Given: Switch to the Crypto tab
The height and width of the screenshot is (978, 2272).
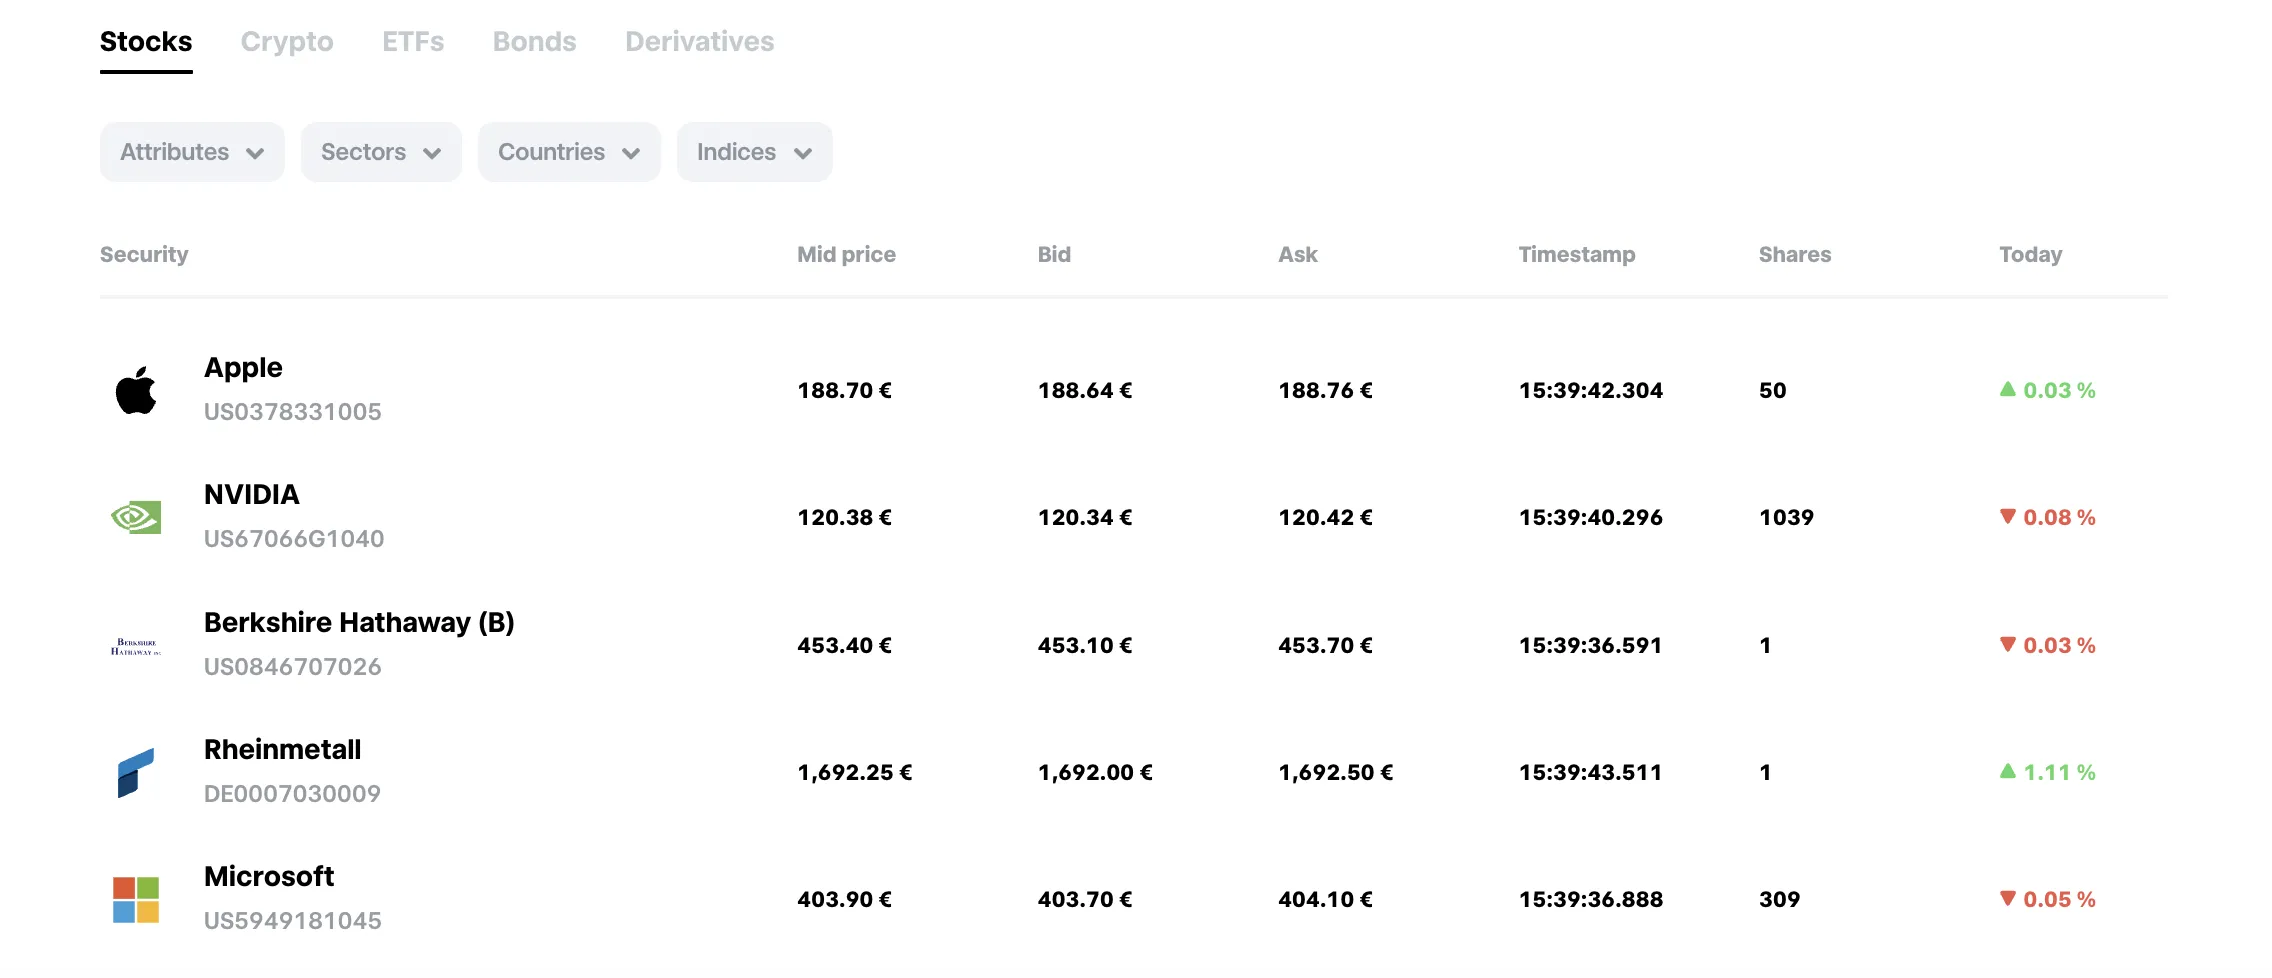Looking at the screenshot, I should pos(287,42).
